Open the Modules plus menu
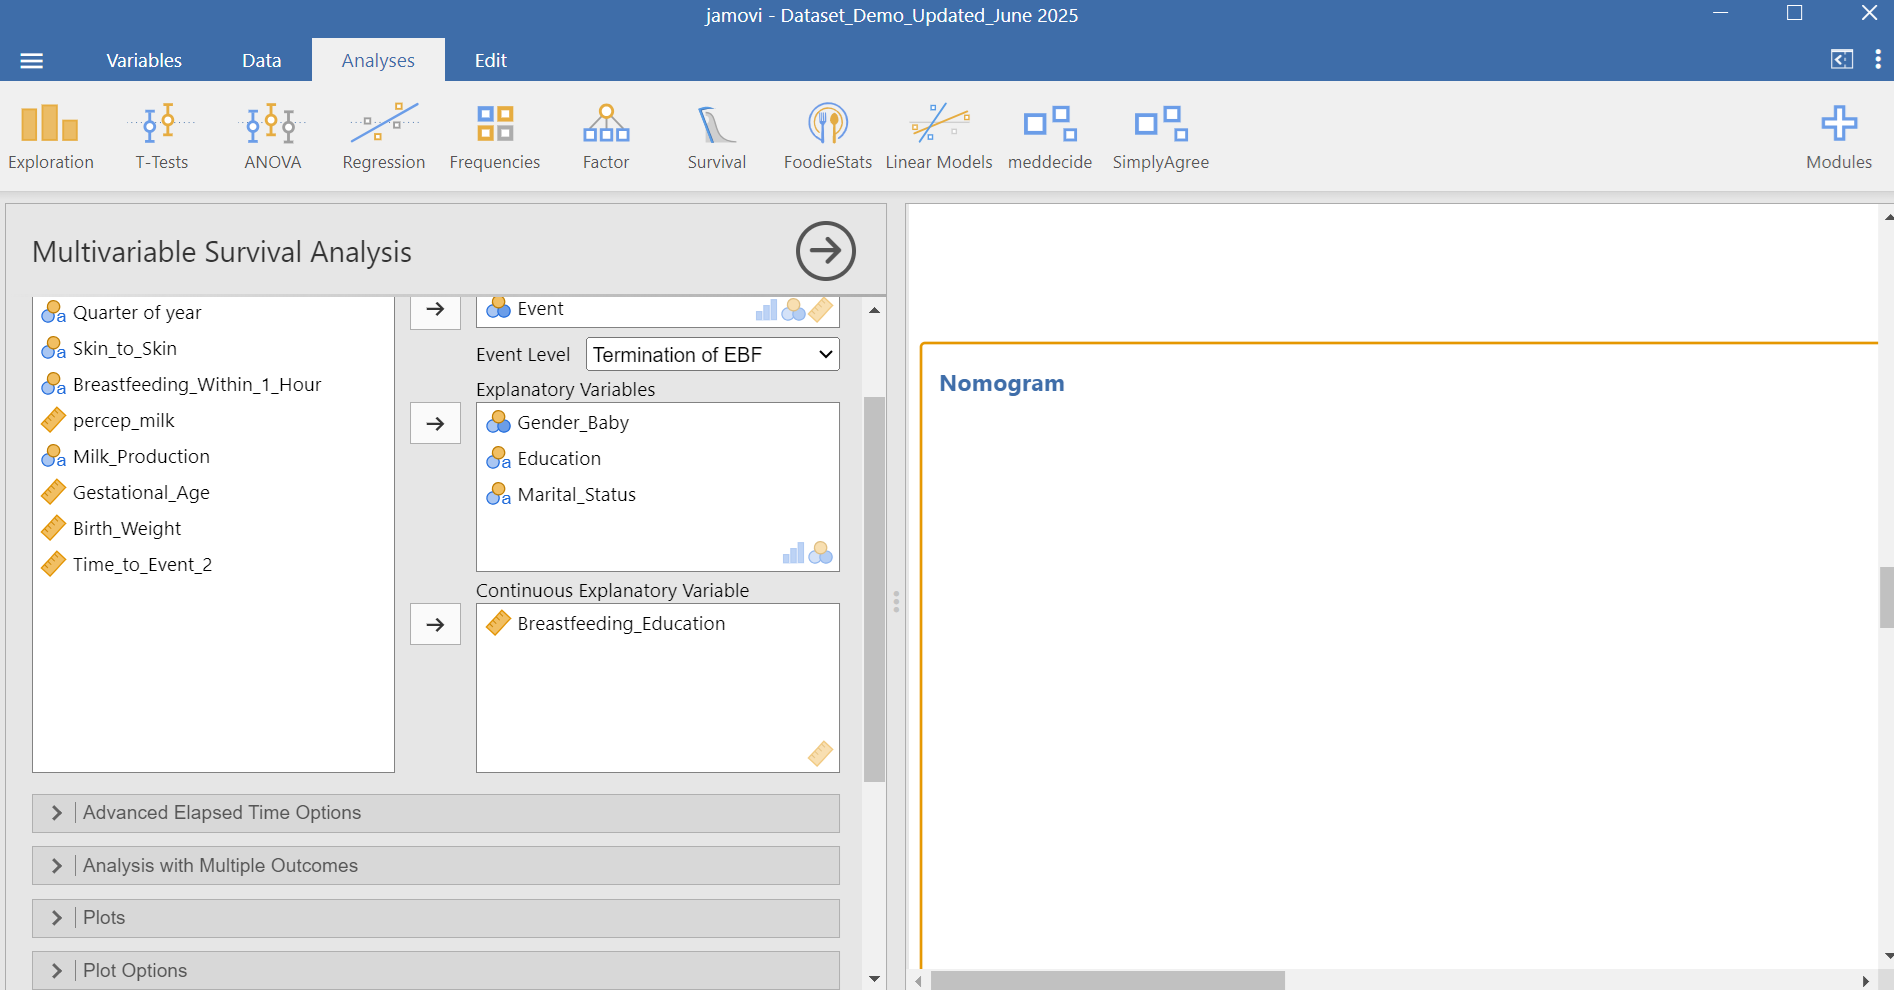The width and height of the screenshot is (1894, 990). [1839, 137]
